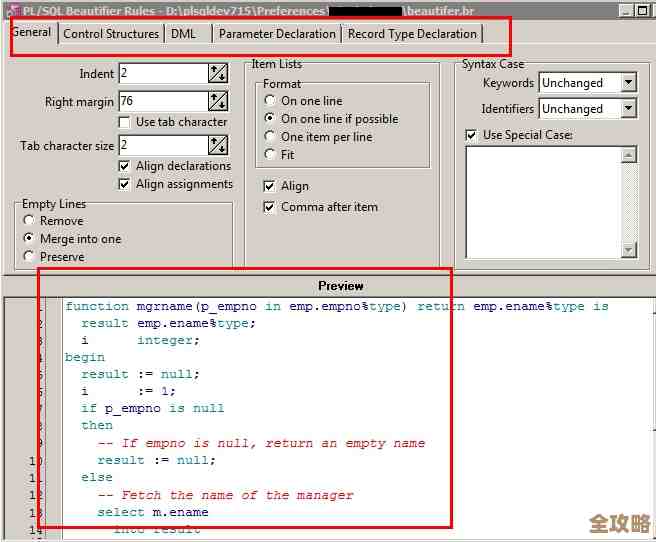Go to the Parameter Declaration tab
The image size is (656, 542).
(x=277, y=34)
